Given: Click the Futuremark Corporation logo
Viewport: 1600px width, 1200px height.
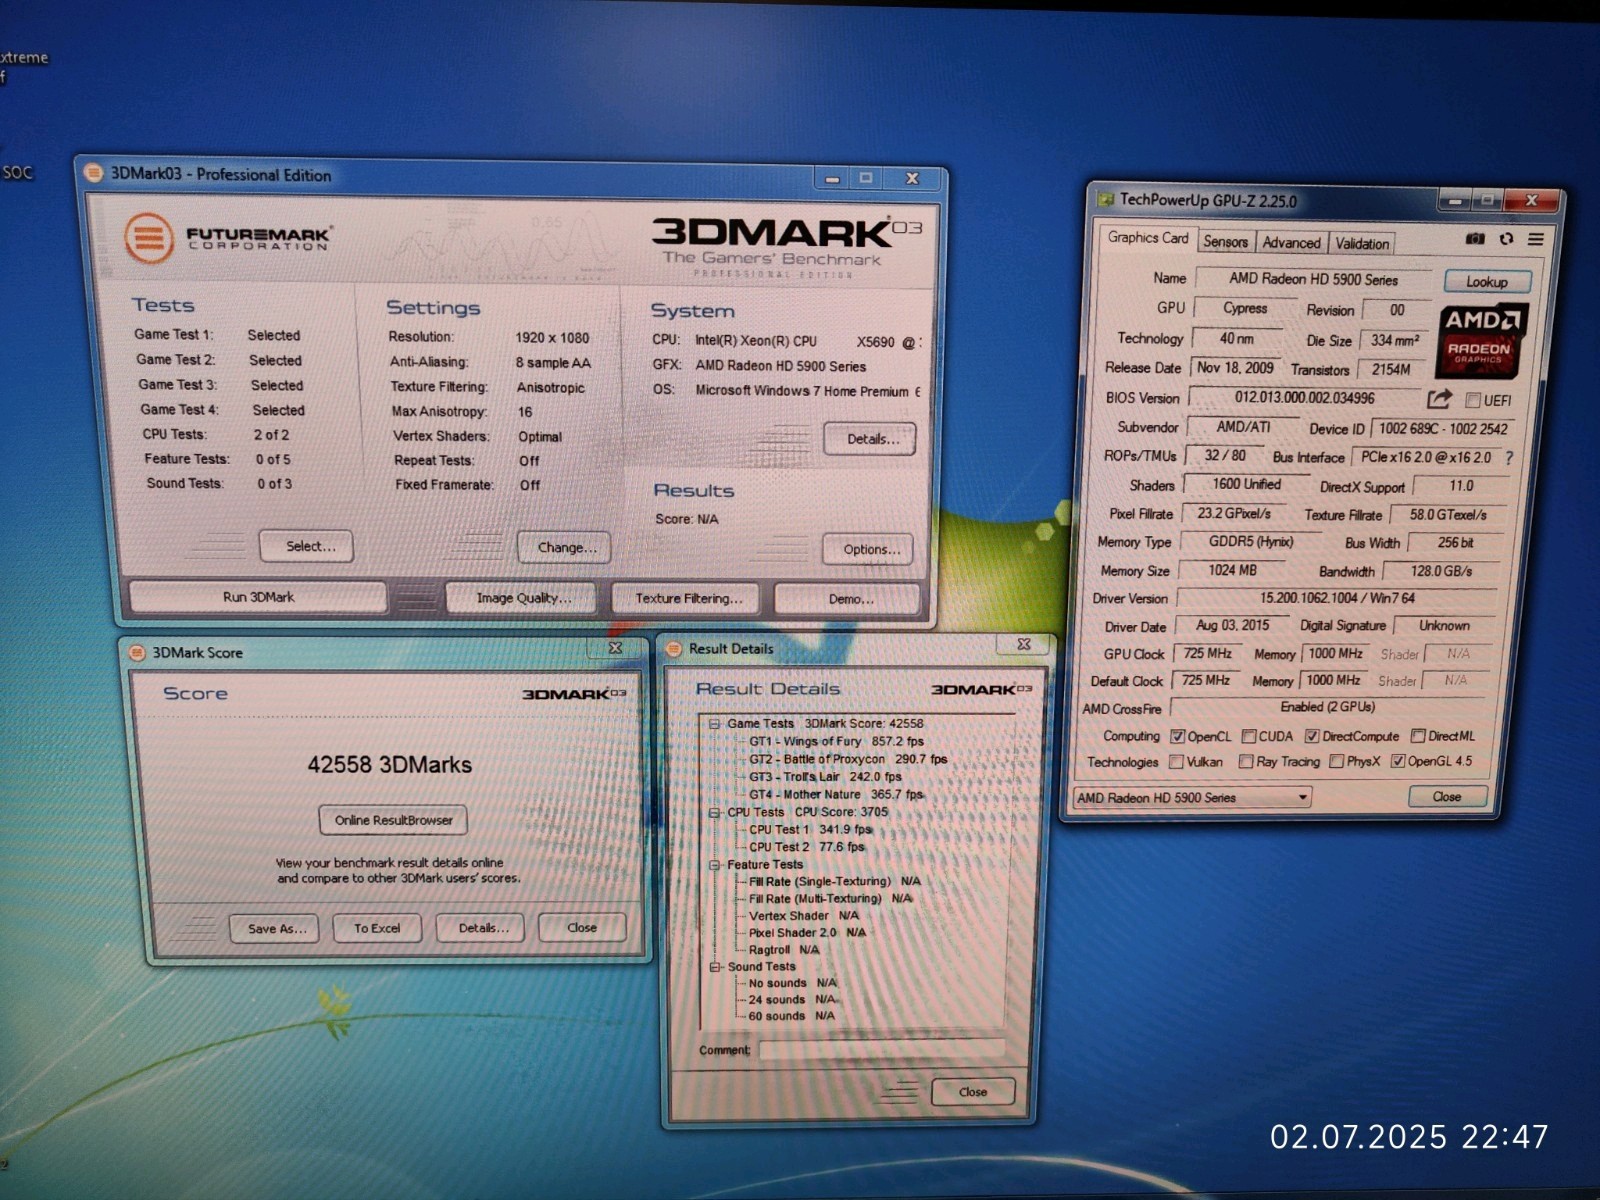Looking at the screenshot, I should coord(228,238).
